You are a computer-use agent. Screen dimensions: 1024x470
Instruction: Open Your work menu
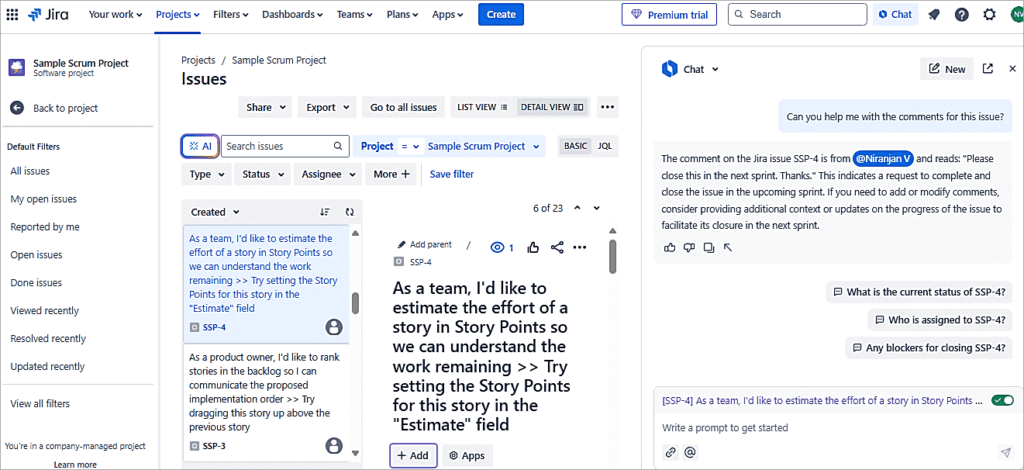pos(115,14)
